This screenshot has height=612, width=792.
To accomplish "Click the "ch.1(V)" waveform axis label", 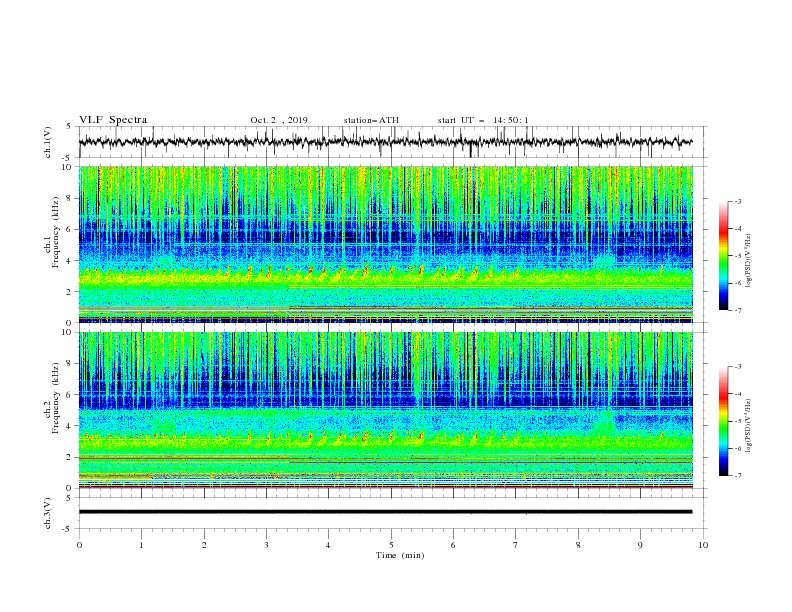I will [x=48, y=142].
